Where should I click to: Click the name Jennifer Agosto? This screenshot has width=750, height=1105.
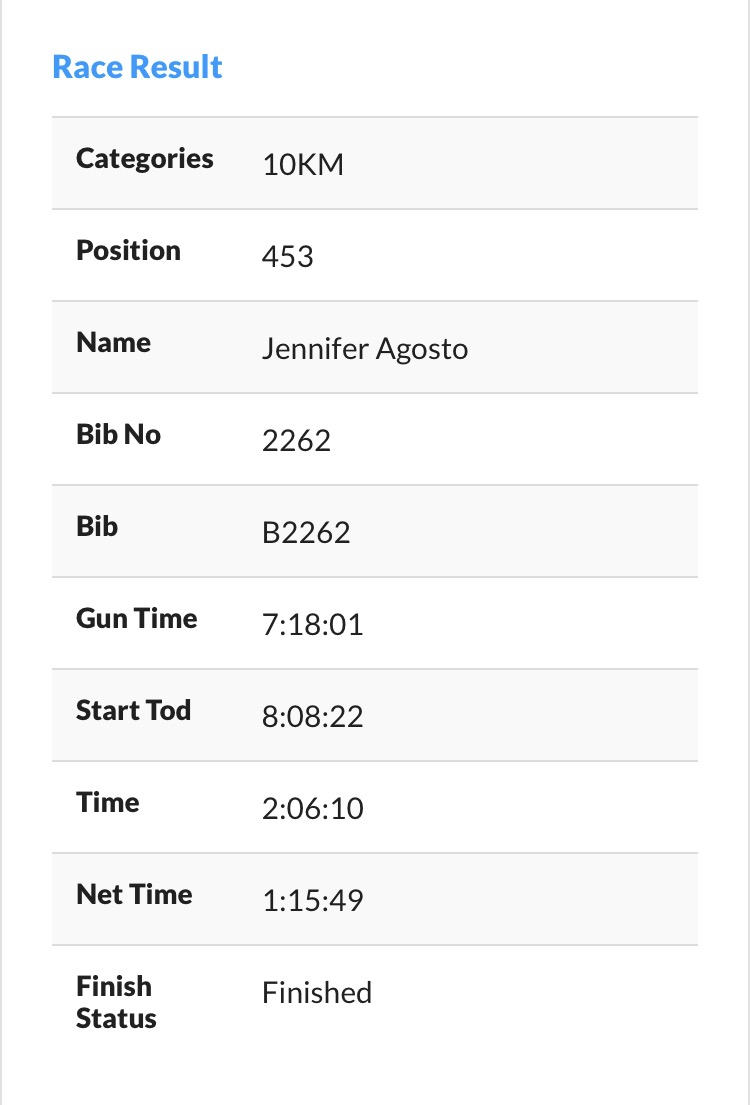365,349
